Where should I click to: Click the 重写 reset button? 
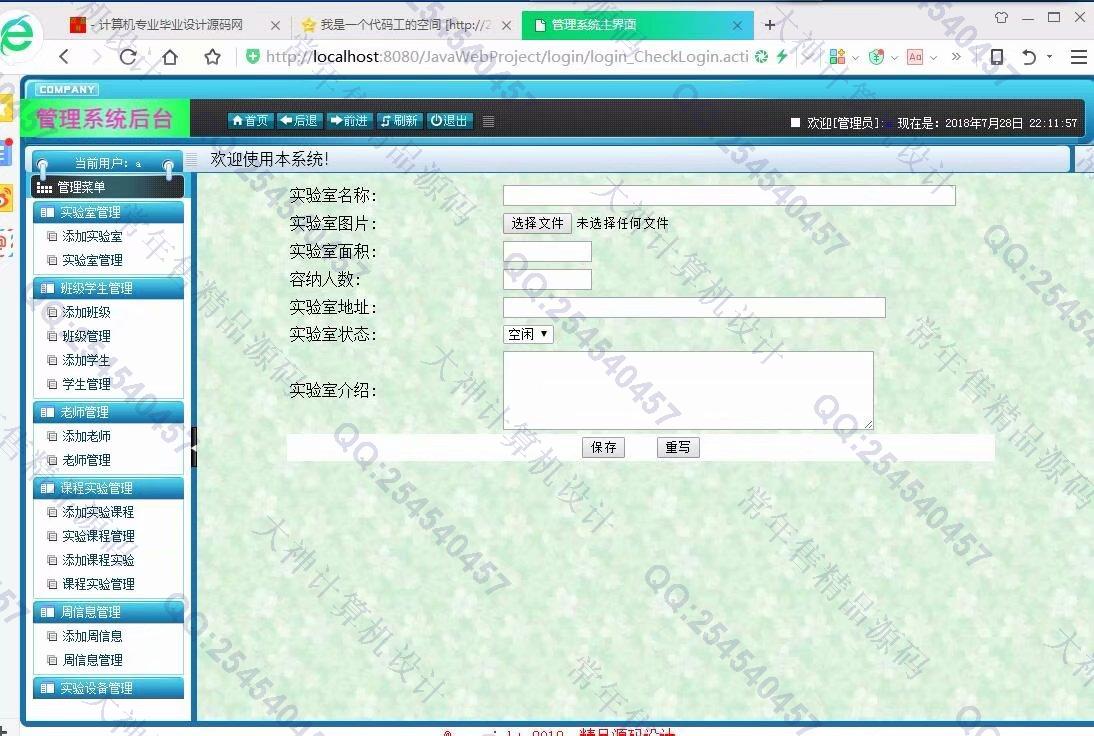(678, 448)
